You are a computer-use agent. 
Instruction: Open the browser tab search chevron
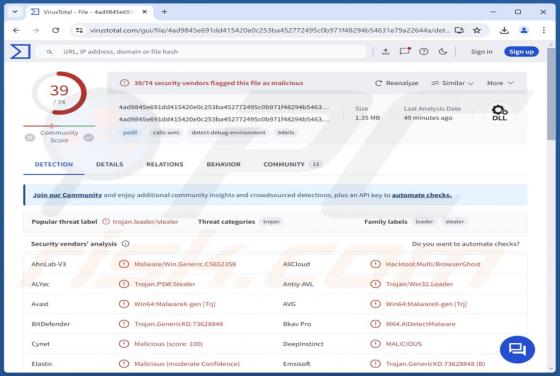pos(15,12)
